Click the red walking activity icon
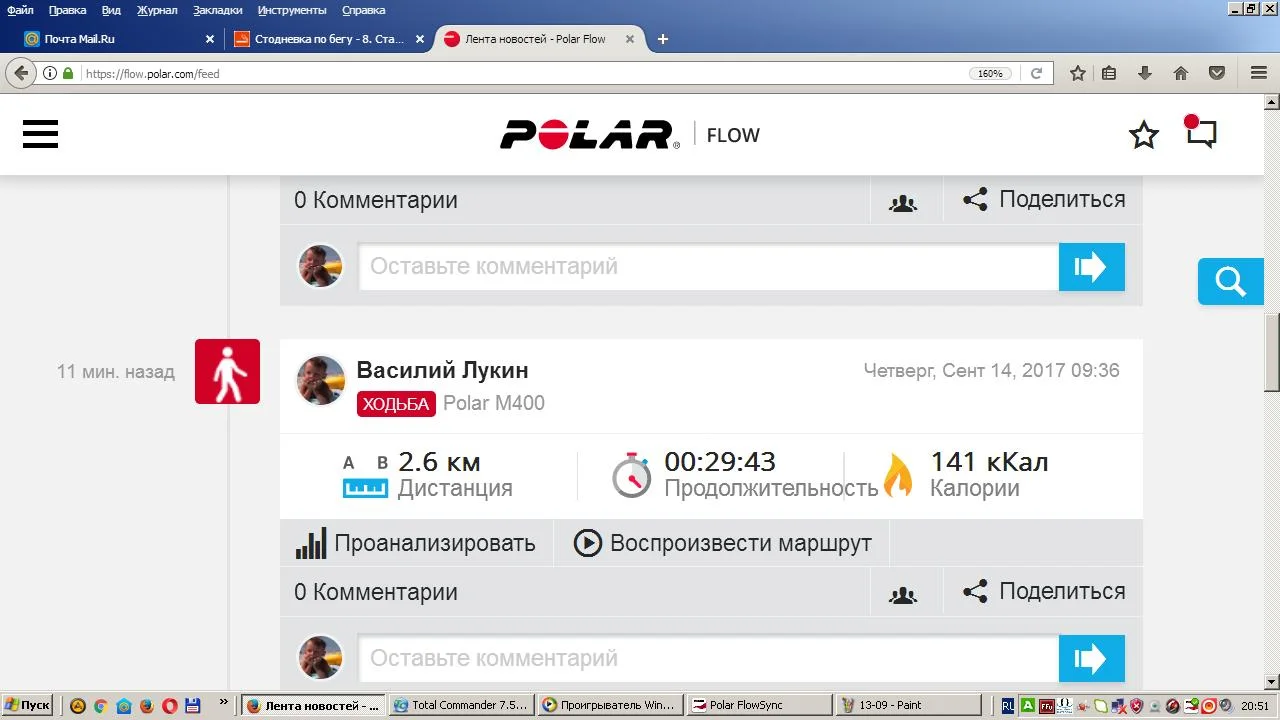 227,371
